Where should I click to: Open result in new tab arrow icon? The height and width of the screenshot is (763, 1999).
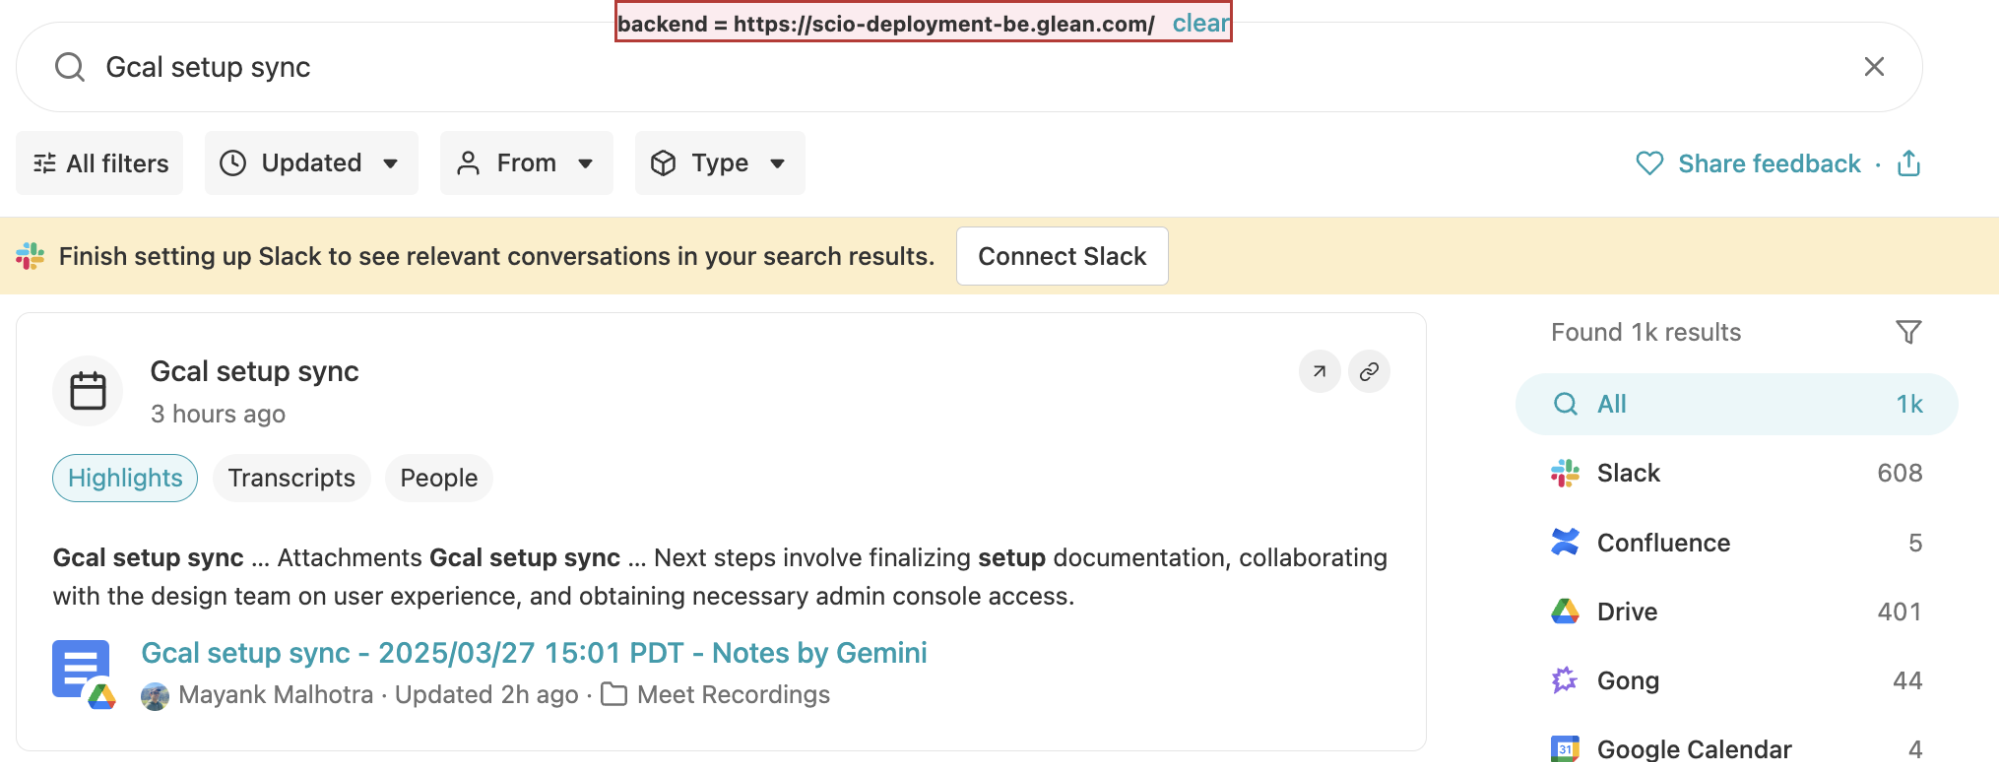[1319, 371]
